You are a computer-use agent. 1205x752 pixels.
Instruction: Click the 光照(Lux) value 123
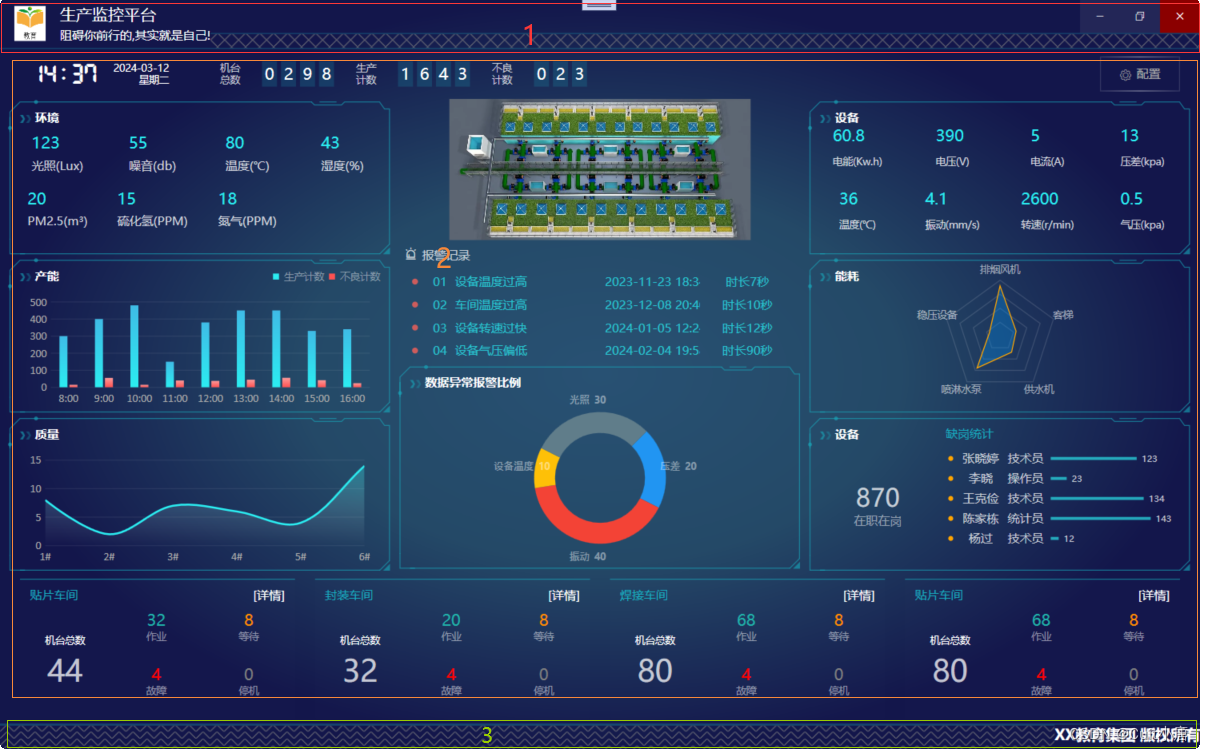pyautogui.click(x=45, y=143)
